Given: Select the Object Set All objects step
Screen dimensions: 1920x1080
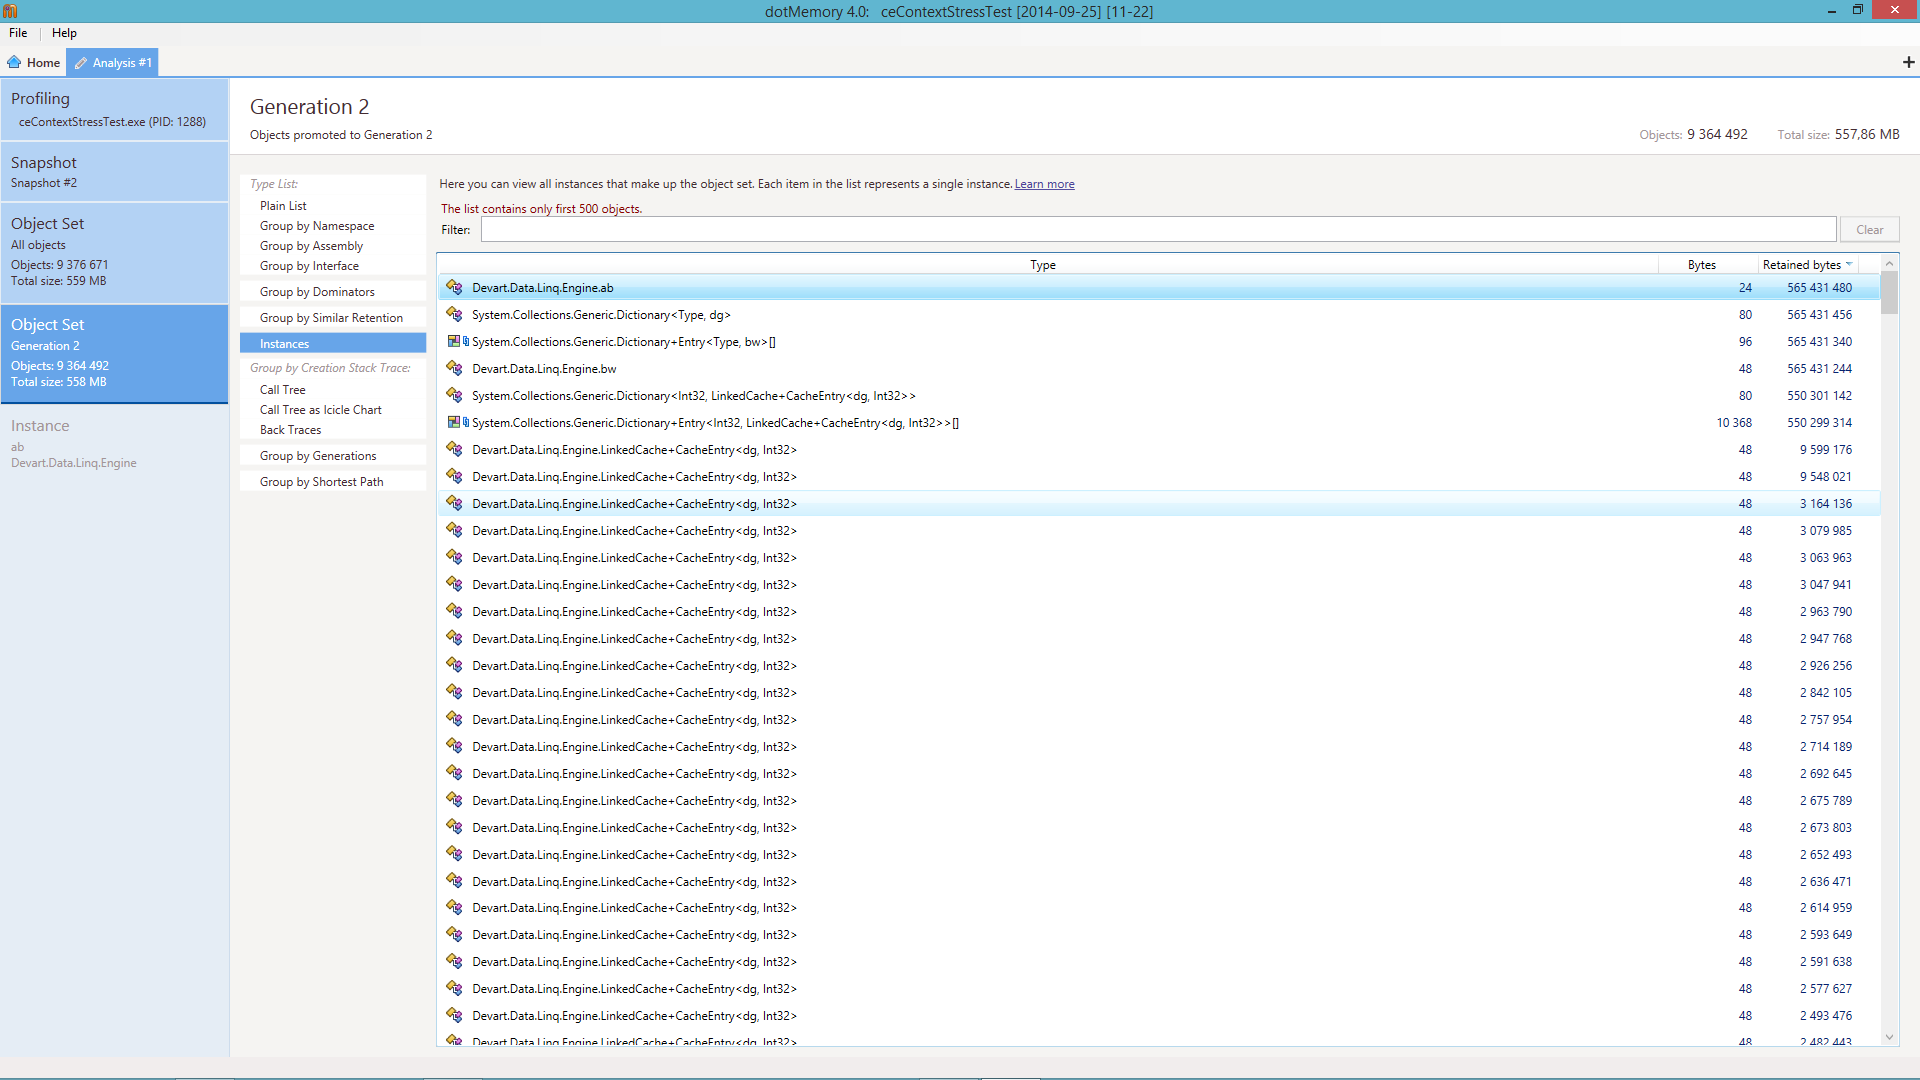Looking at the screenshot, I should coord(114,253).
